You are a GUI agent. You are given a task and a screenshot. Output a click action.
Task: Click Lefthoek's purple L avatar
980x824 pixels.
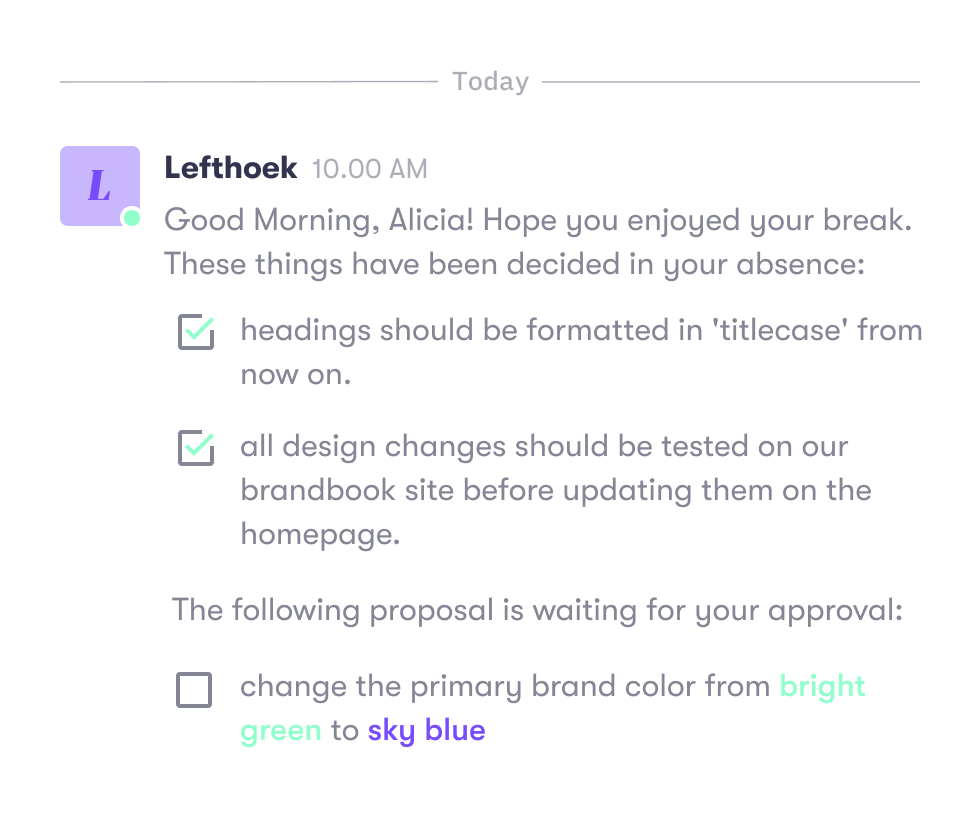[x=100, y=186]
